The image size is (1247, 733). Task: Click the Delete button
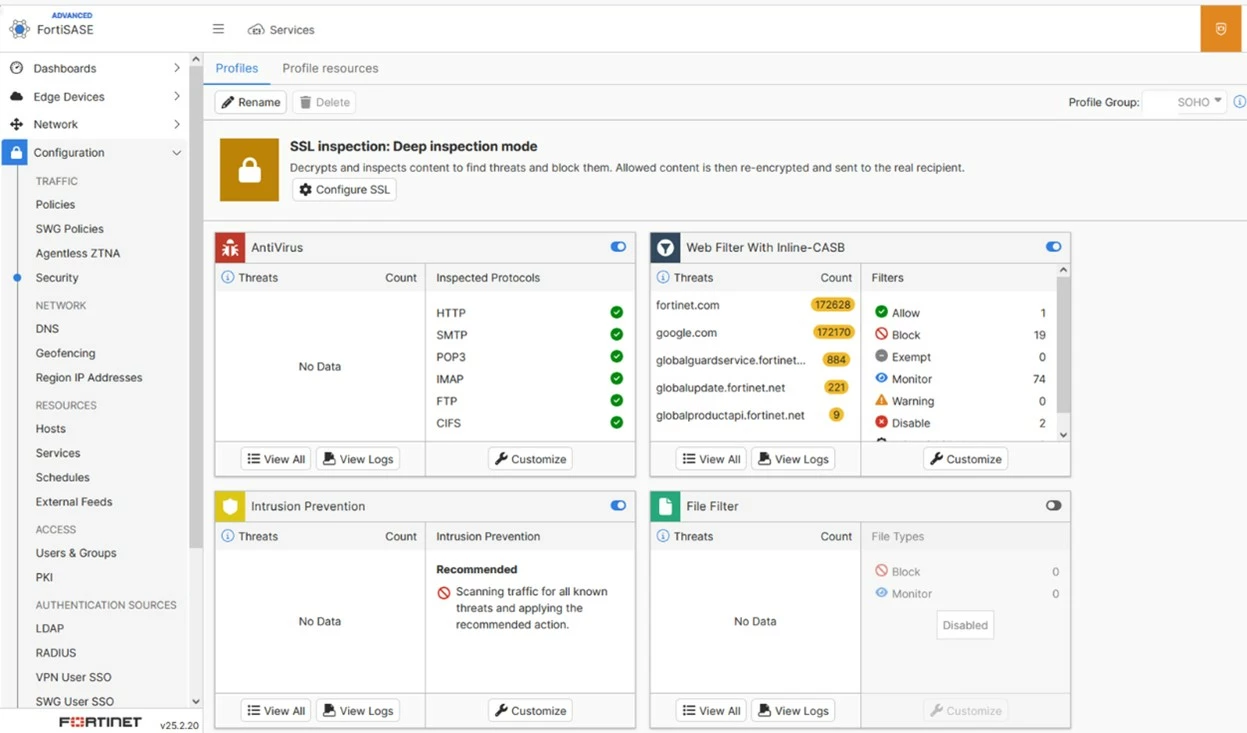click(324, 102)
